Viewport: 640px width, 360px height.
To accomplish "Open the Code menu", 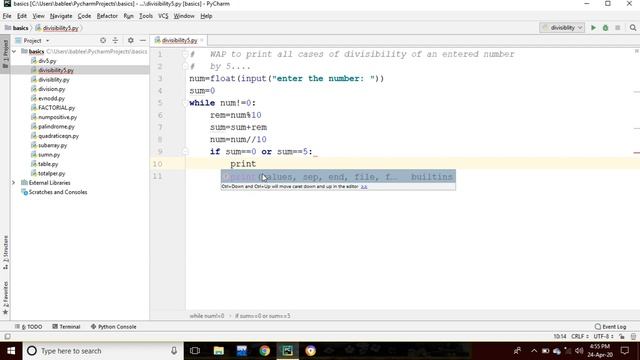I will point(84,16).
